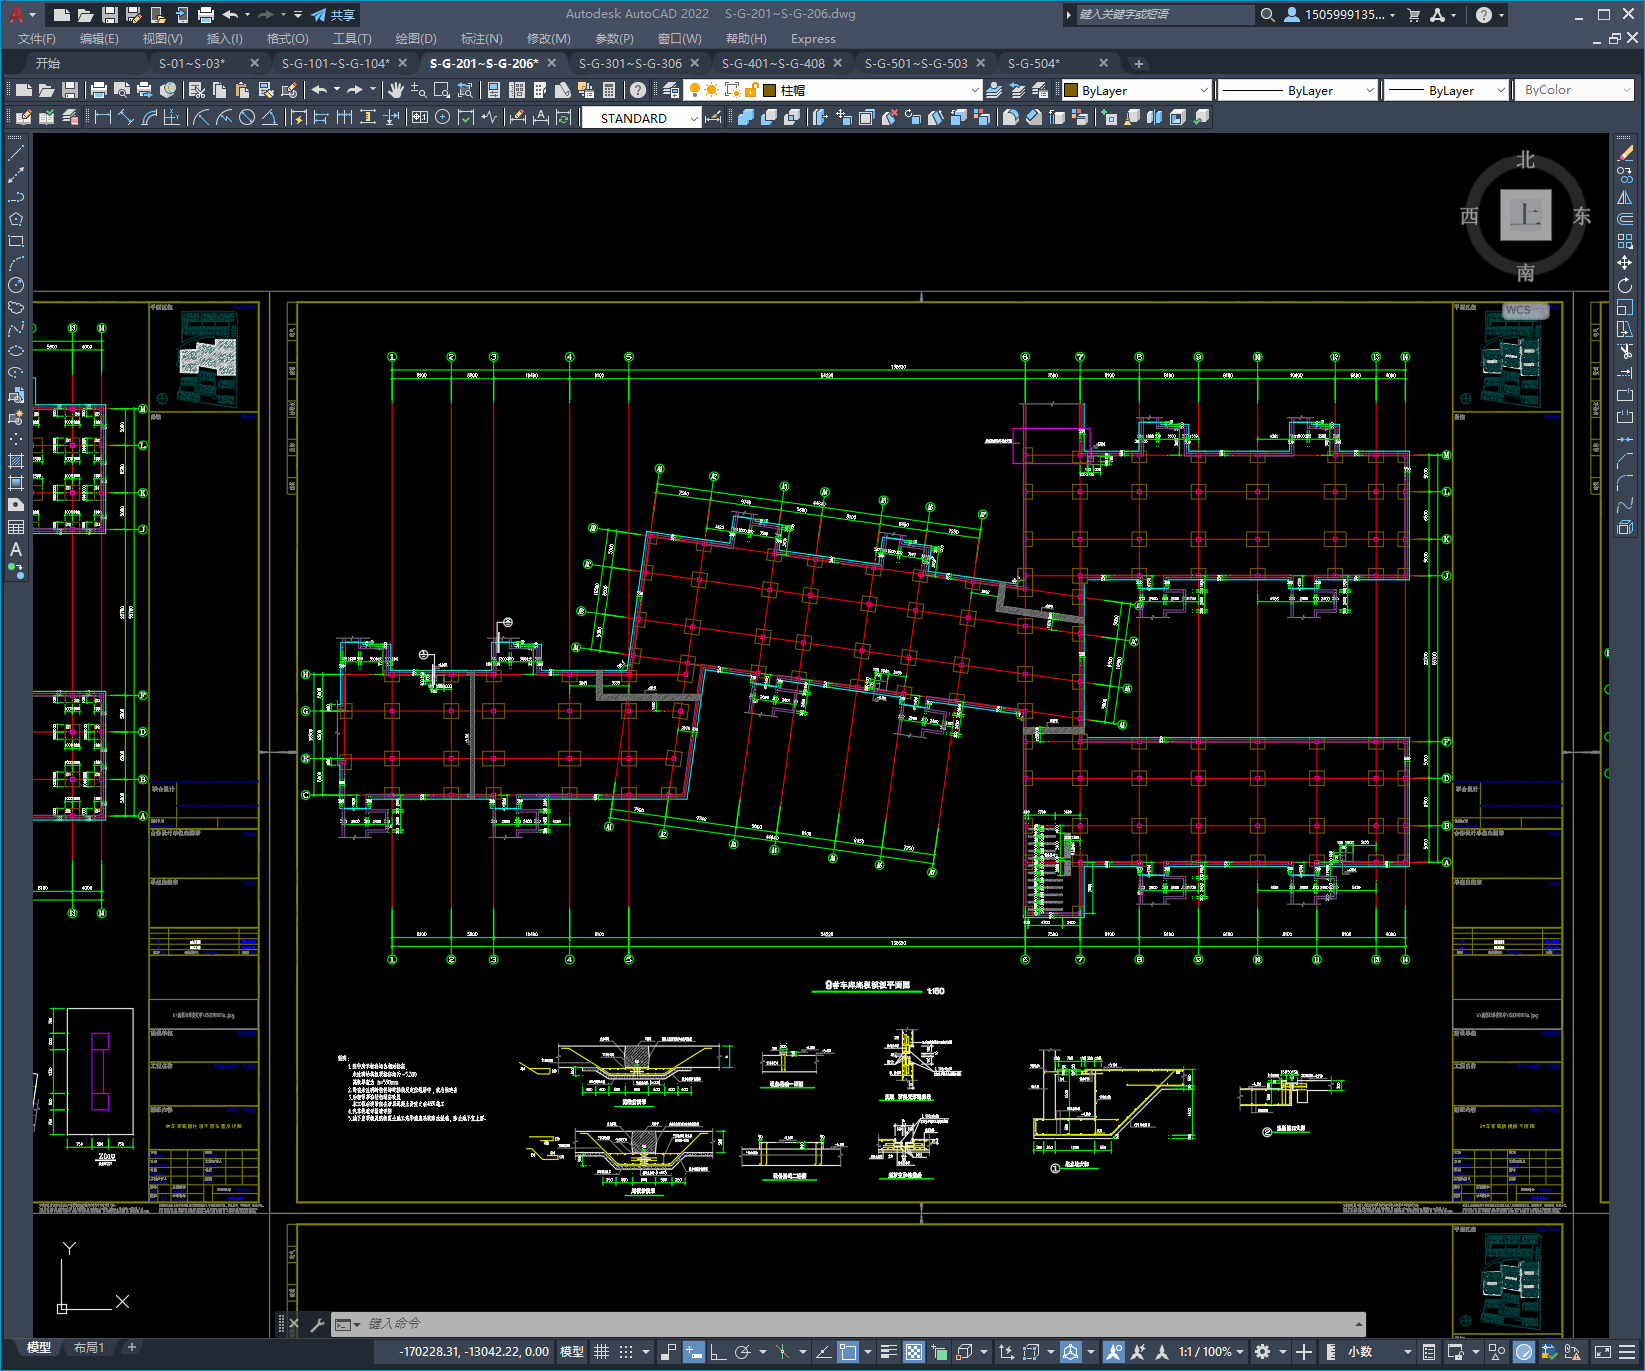Click the 模型 model space button in status bar
Image resolution: width=1645 pixels, height=1371 pixels.
pos(572,1352)
